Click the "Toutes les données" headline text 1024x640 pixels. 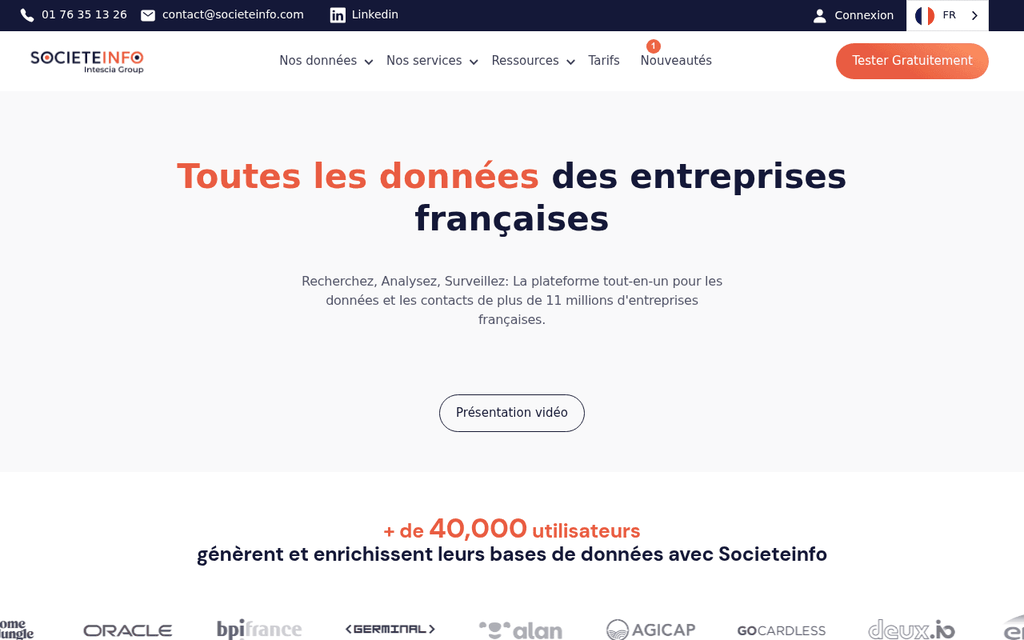357,176
